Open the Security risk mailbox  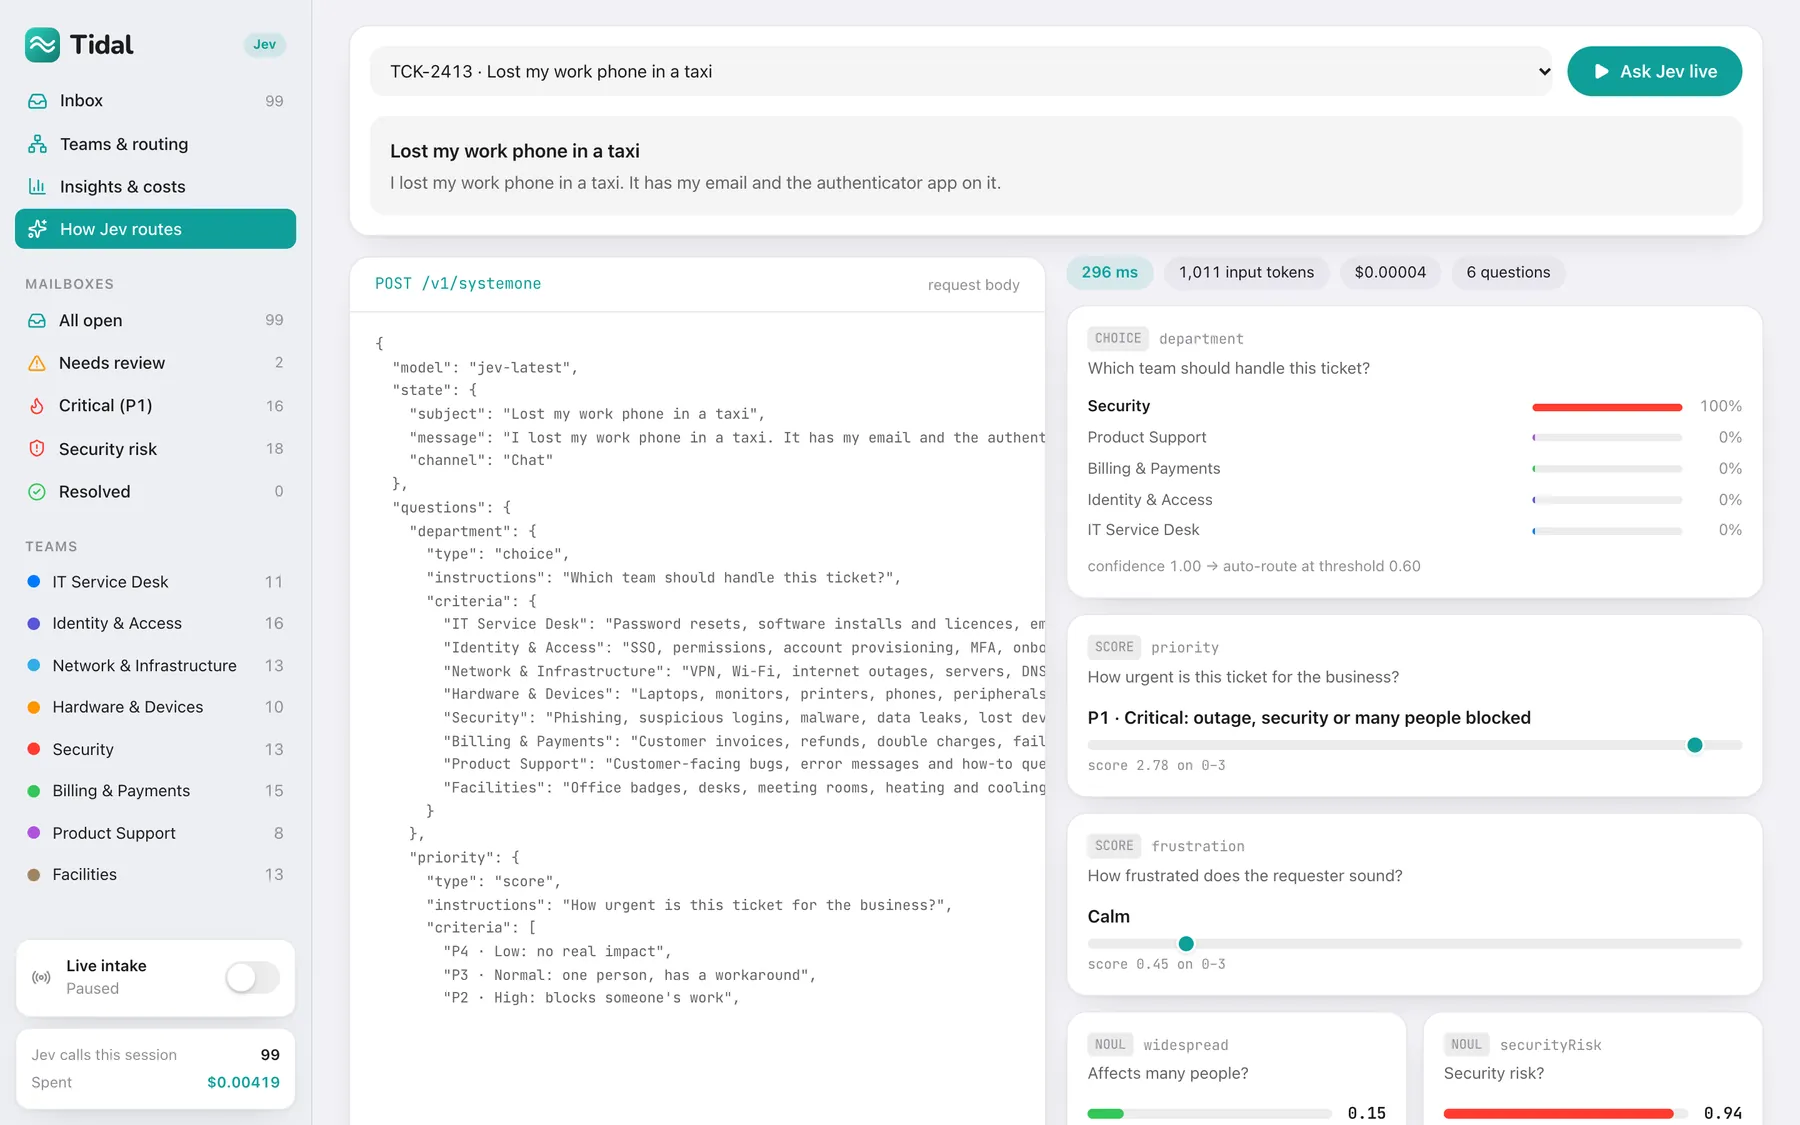155,449
